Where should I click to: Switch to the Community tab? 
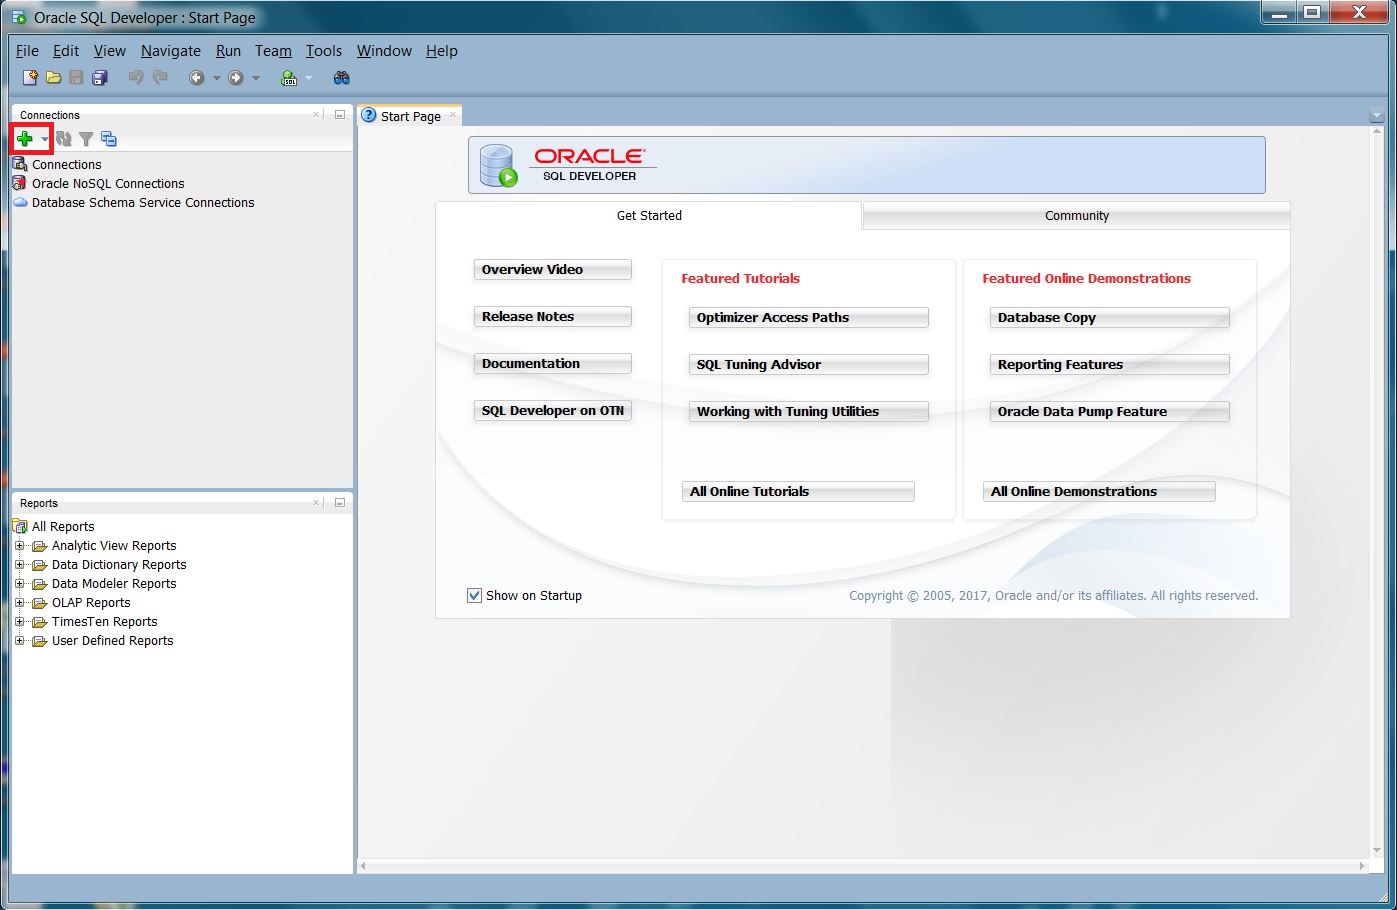point(1076,215)
